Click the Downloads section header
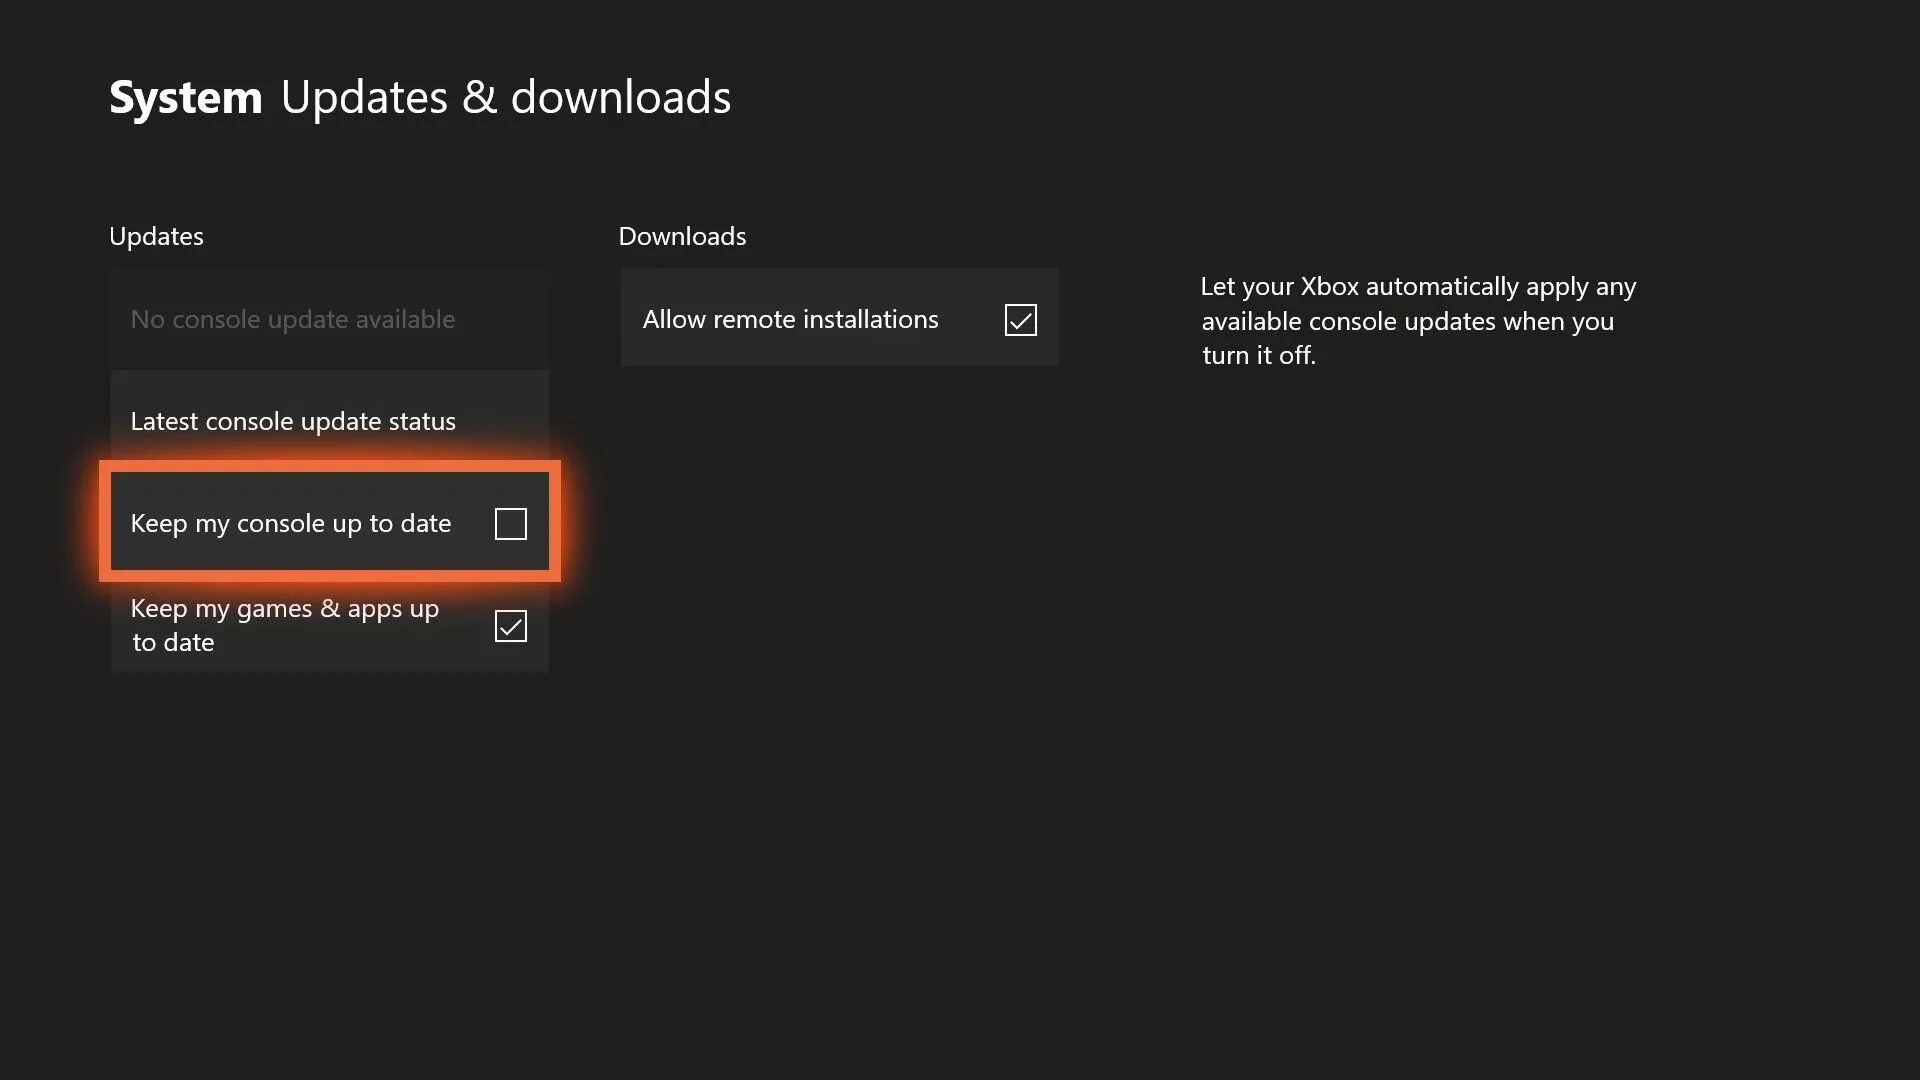Screen dimensions: 1920x1080 (682, 237)
